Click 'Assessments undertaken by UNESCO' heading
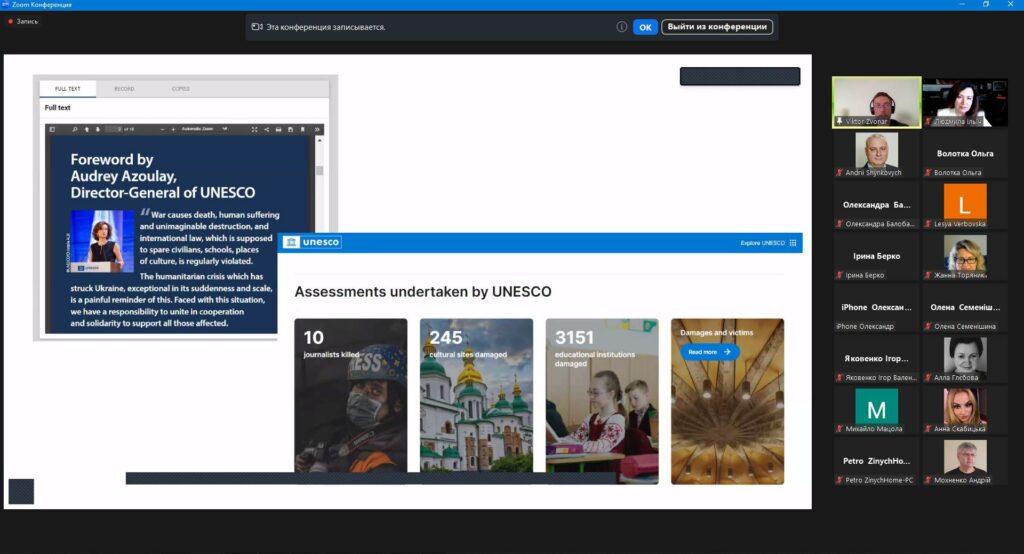 (x=423, y=291)
